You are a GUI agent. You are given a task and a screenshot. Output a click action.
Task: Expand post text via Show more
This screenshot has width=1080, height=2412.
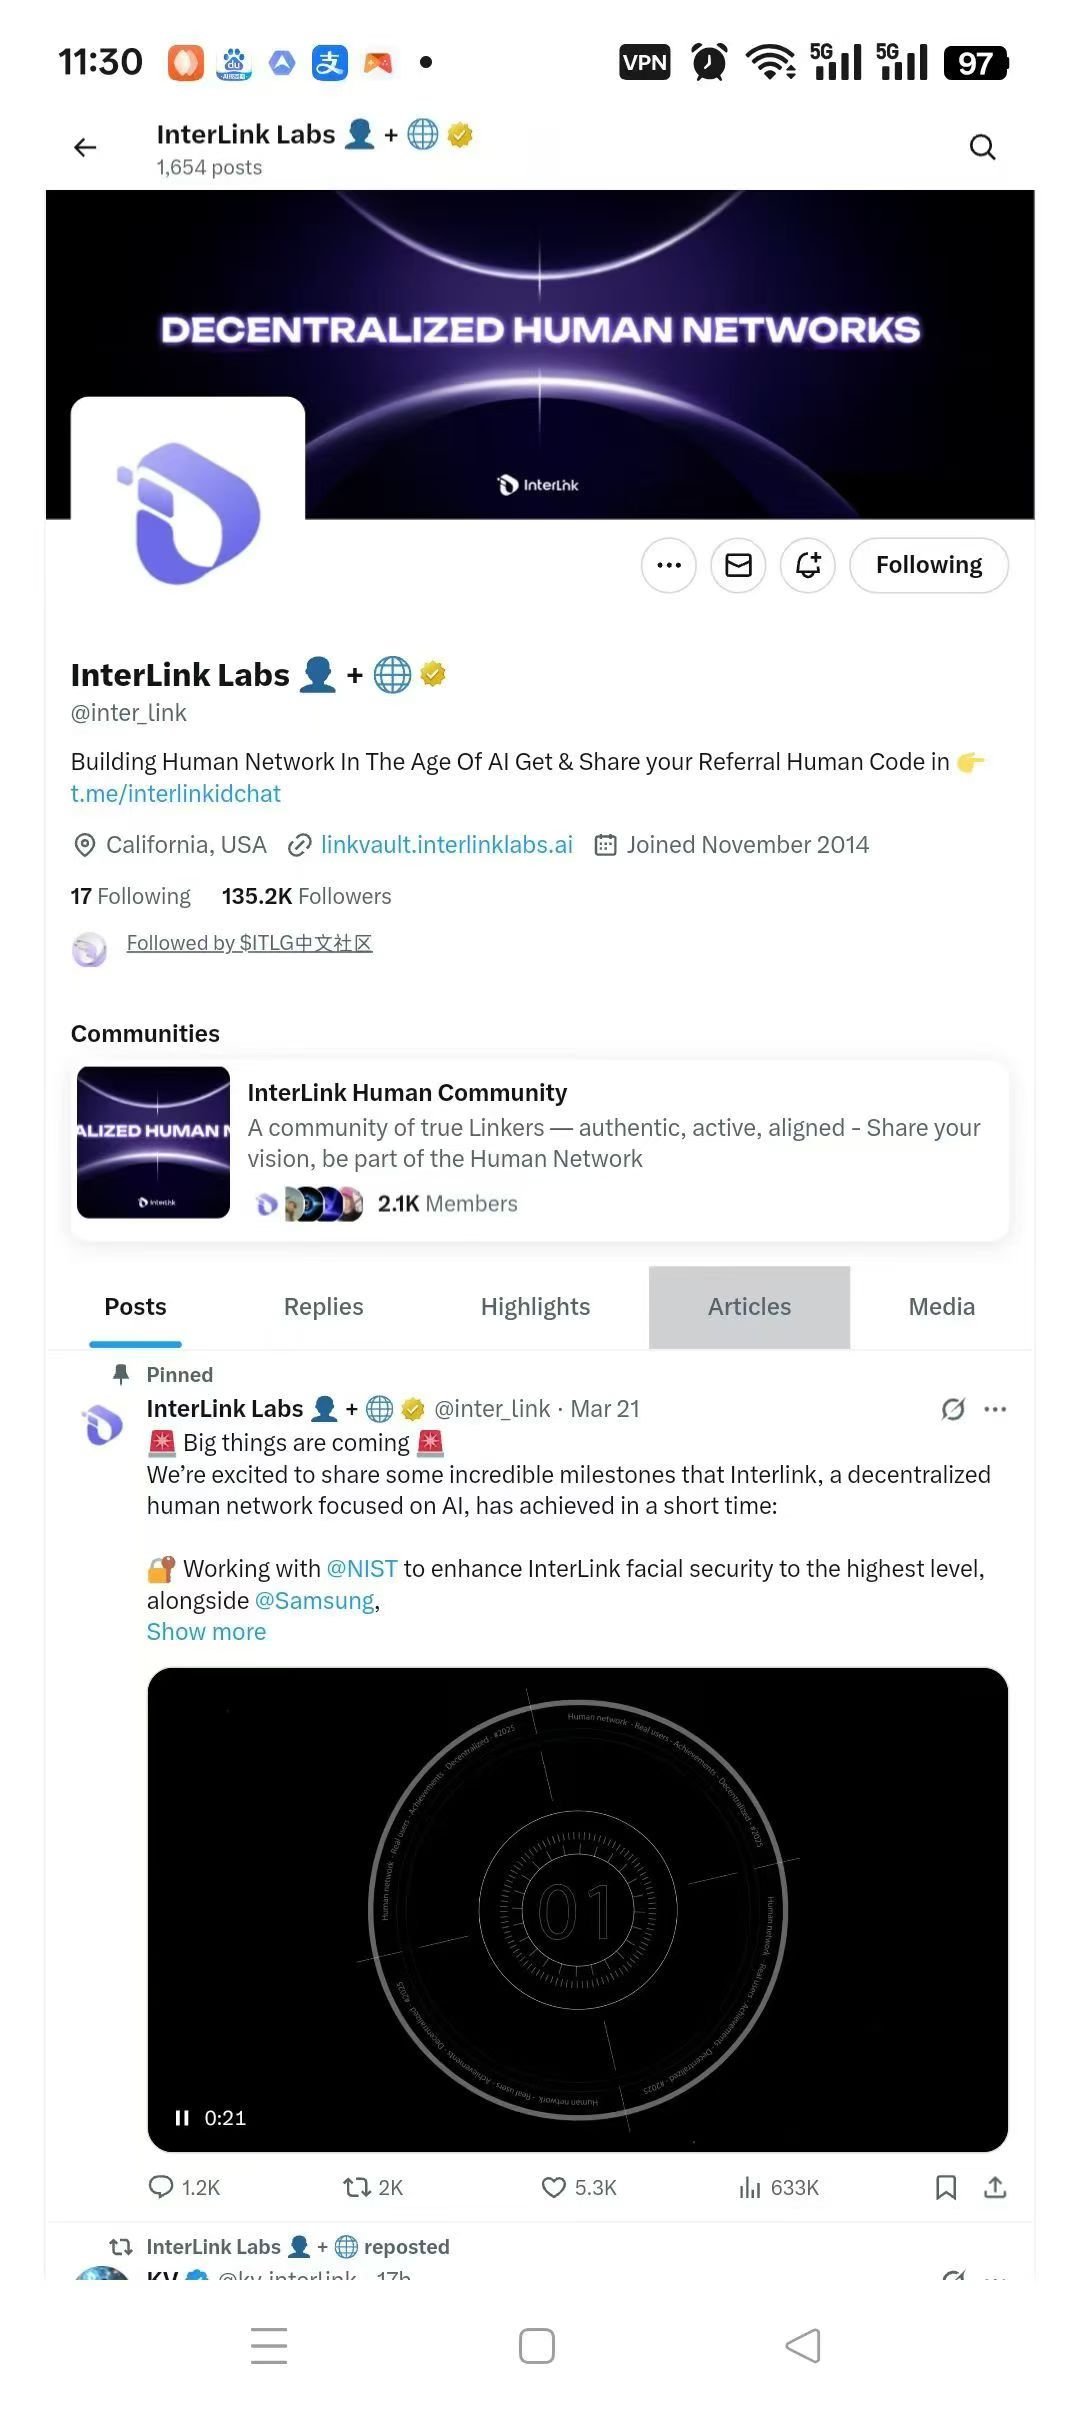pos(206,1631)
